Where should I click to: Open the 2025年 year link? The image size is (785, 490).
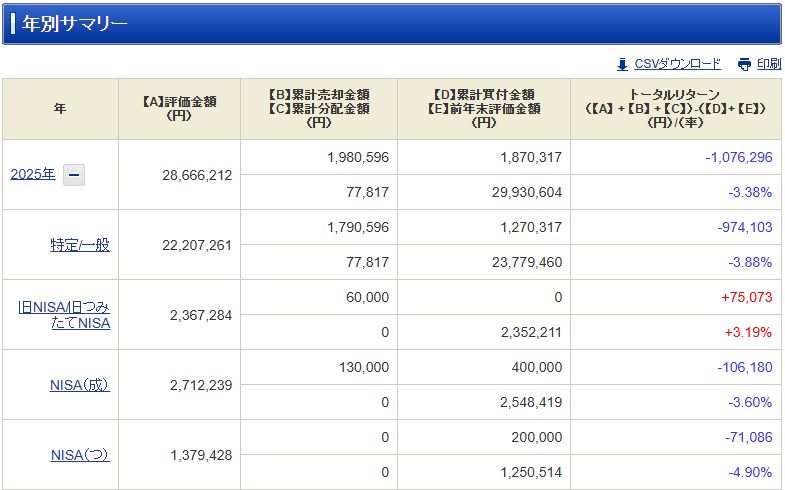(x=33, y=174)
